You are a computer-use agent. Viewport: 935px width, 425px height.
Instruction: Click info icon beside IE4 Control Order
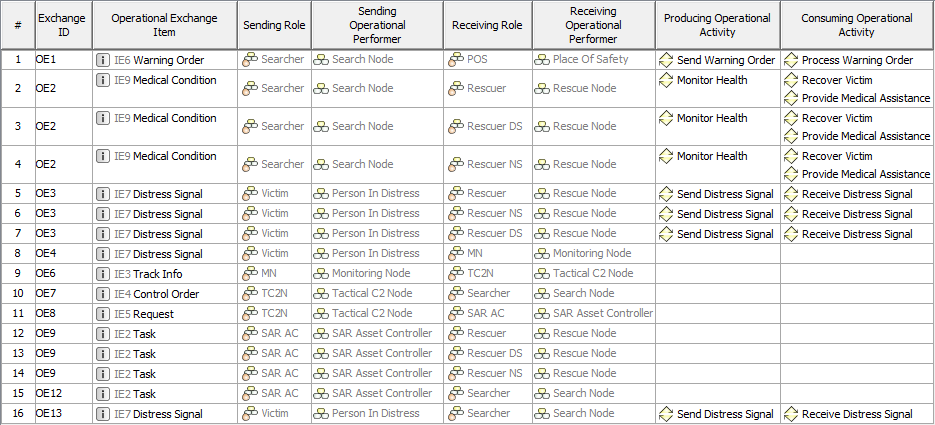[x=104, y=294]
